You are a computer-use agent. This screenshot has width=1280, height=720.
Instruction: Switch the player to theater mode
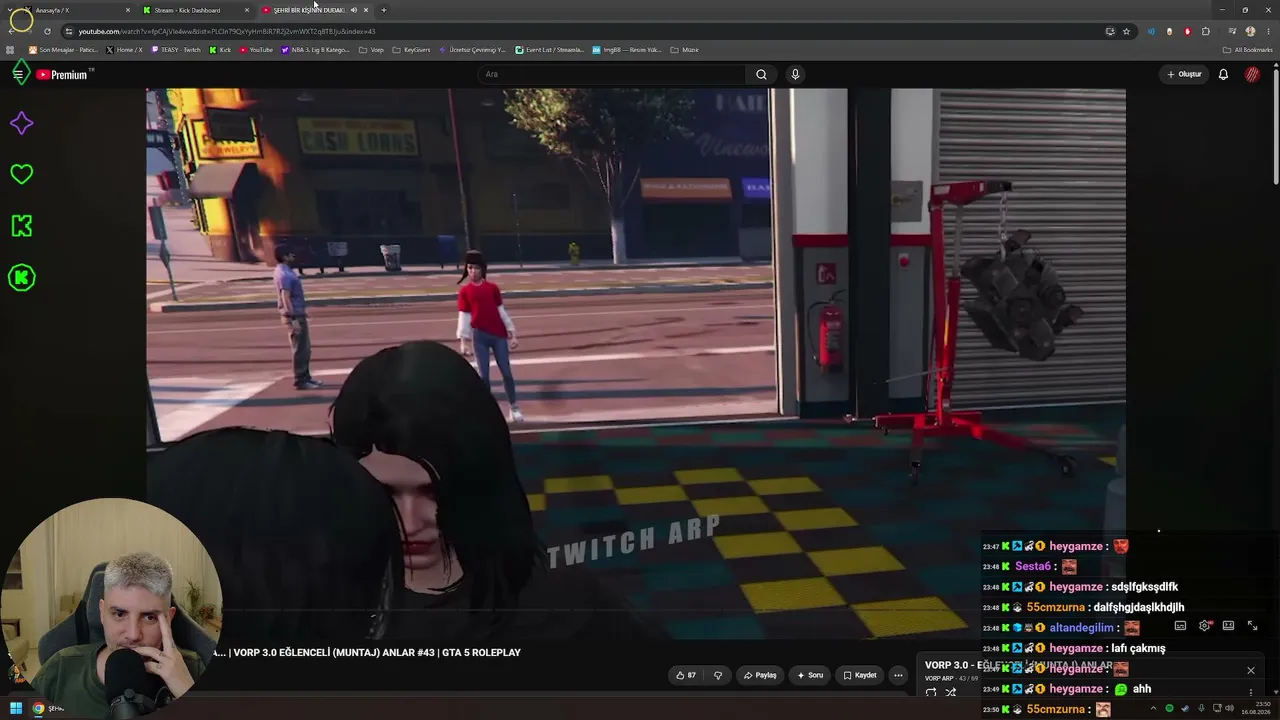coord(1228,626)
